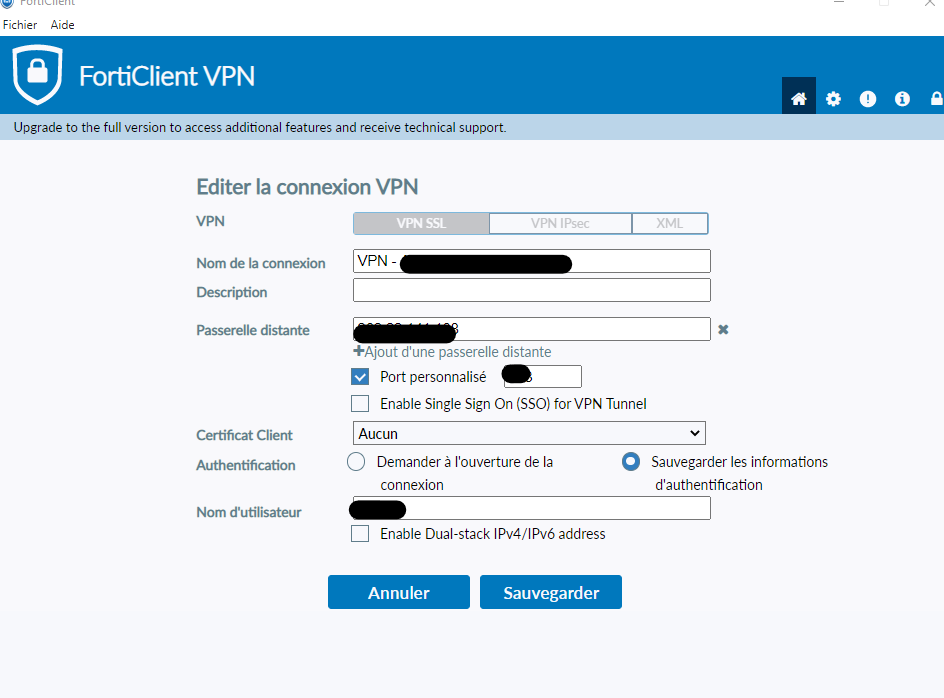Switch to the VPN IPsec tab
The image size is (944, 698).
pos(560,223)
